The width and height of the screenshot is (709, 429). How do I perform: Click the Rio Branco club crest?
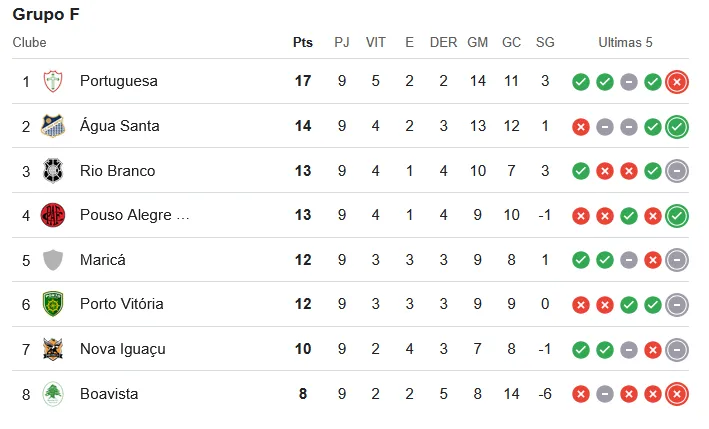click(53, 171)
